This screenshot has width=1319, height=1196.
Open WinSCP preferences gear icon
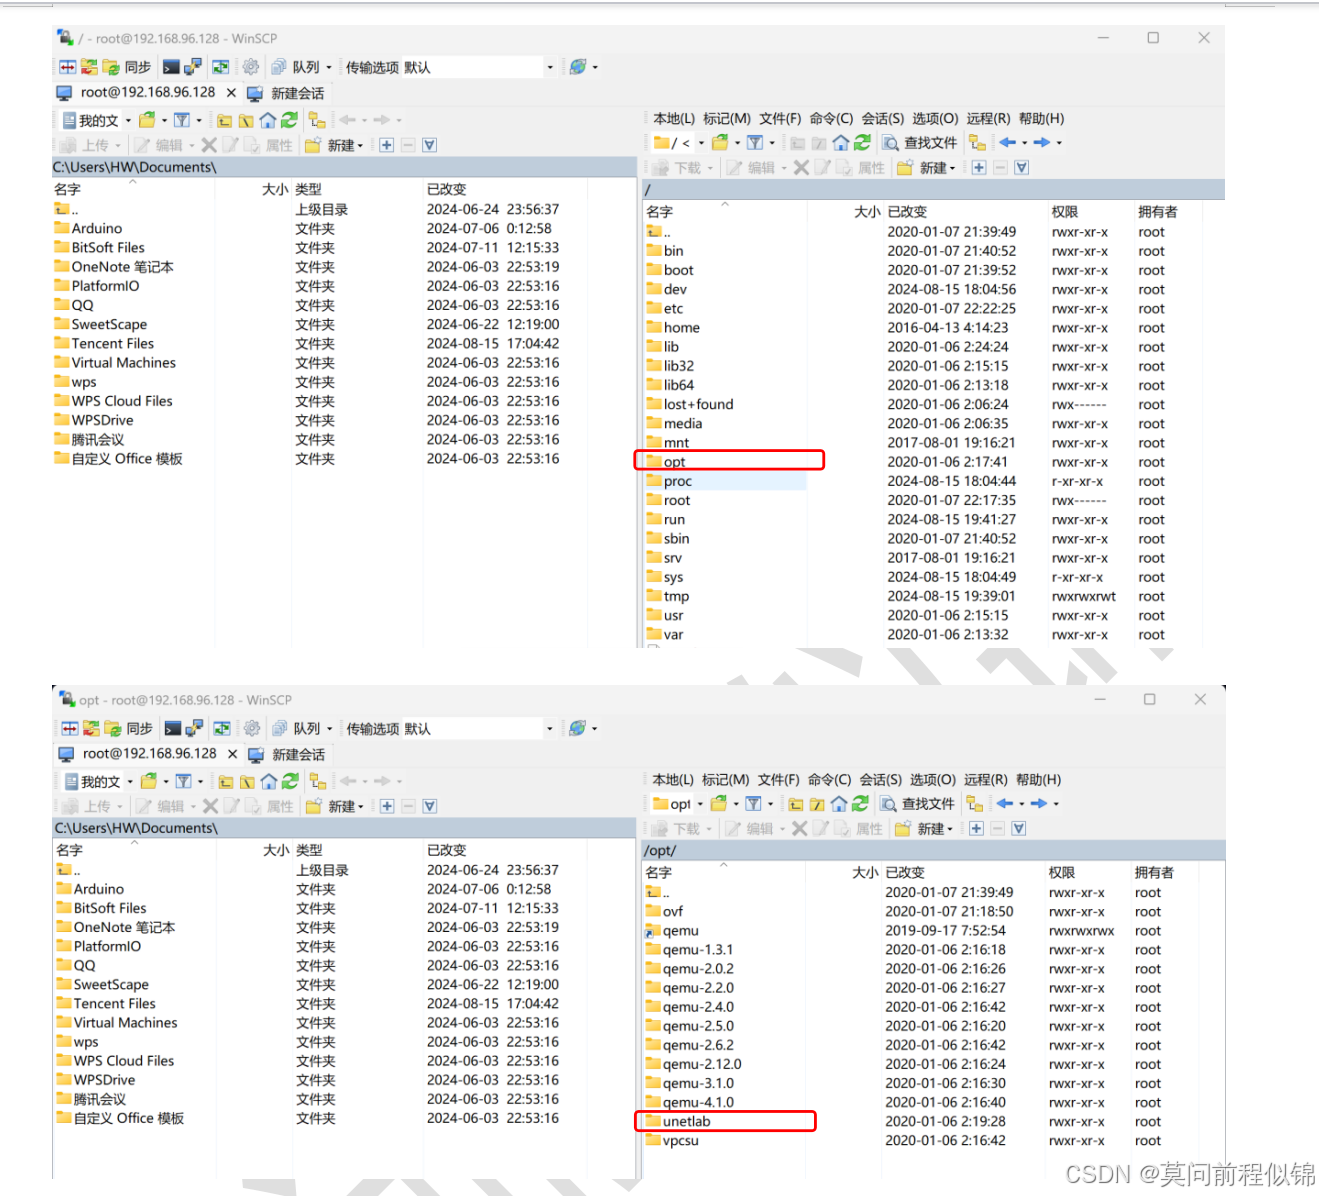[x=250, y=66]
